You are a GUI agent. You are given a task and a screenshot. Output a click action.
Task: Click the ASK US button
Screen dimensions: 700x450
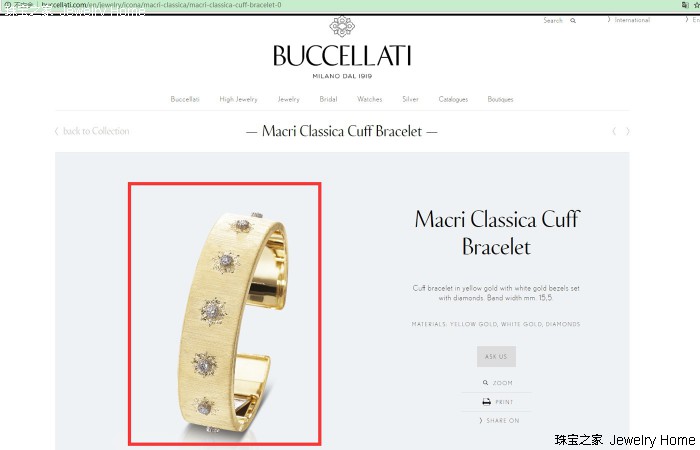(496, 356)
